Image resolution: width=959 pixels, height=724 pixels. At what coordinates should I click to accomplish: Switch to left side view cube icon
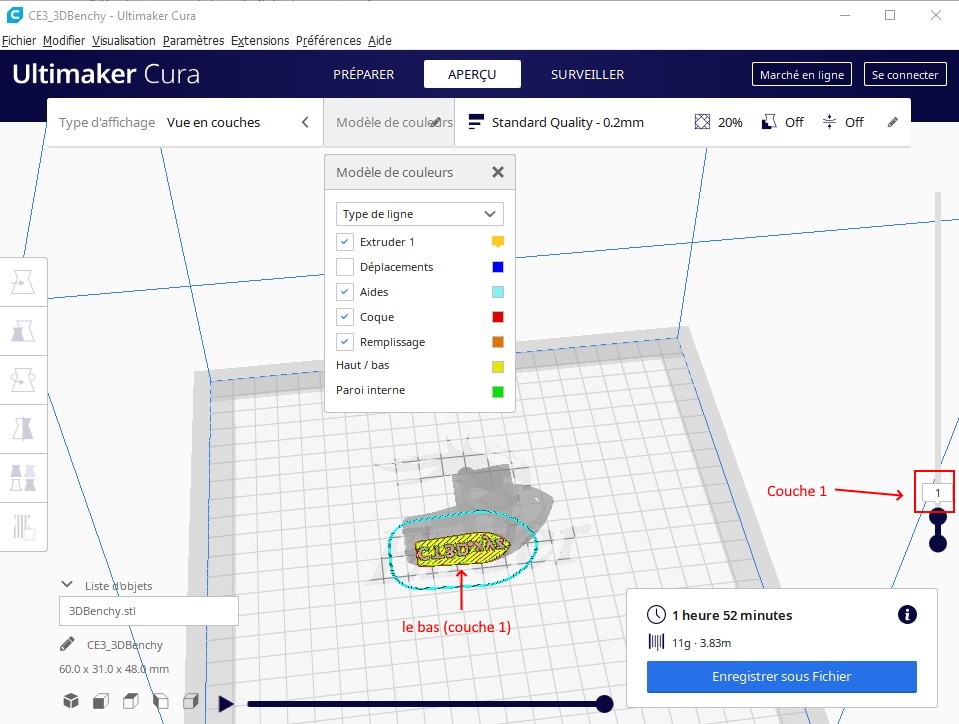pyautogui.click(x=161, y=701)
